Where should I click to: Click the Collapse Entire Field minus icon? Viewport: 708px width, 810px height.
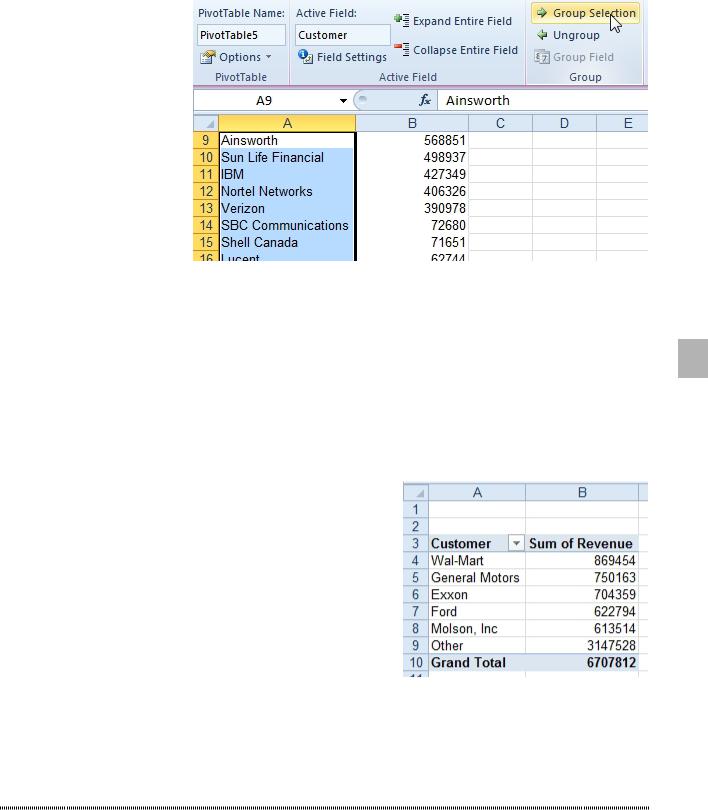(402, 50)
